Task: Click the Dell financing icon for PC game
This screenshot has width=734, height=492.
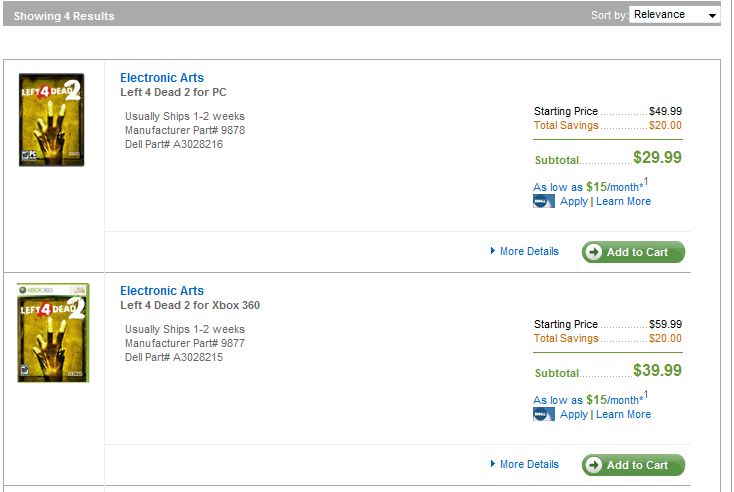Action: (544, 201)
